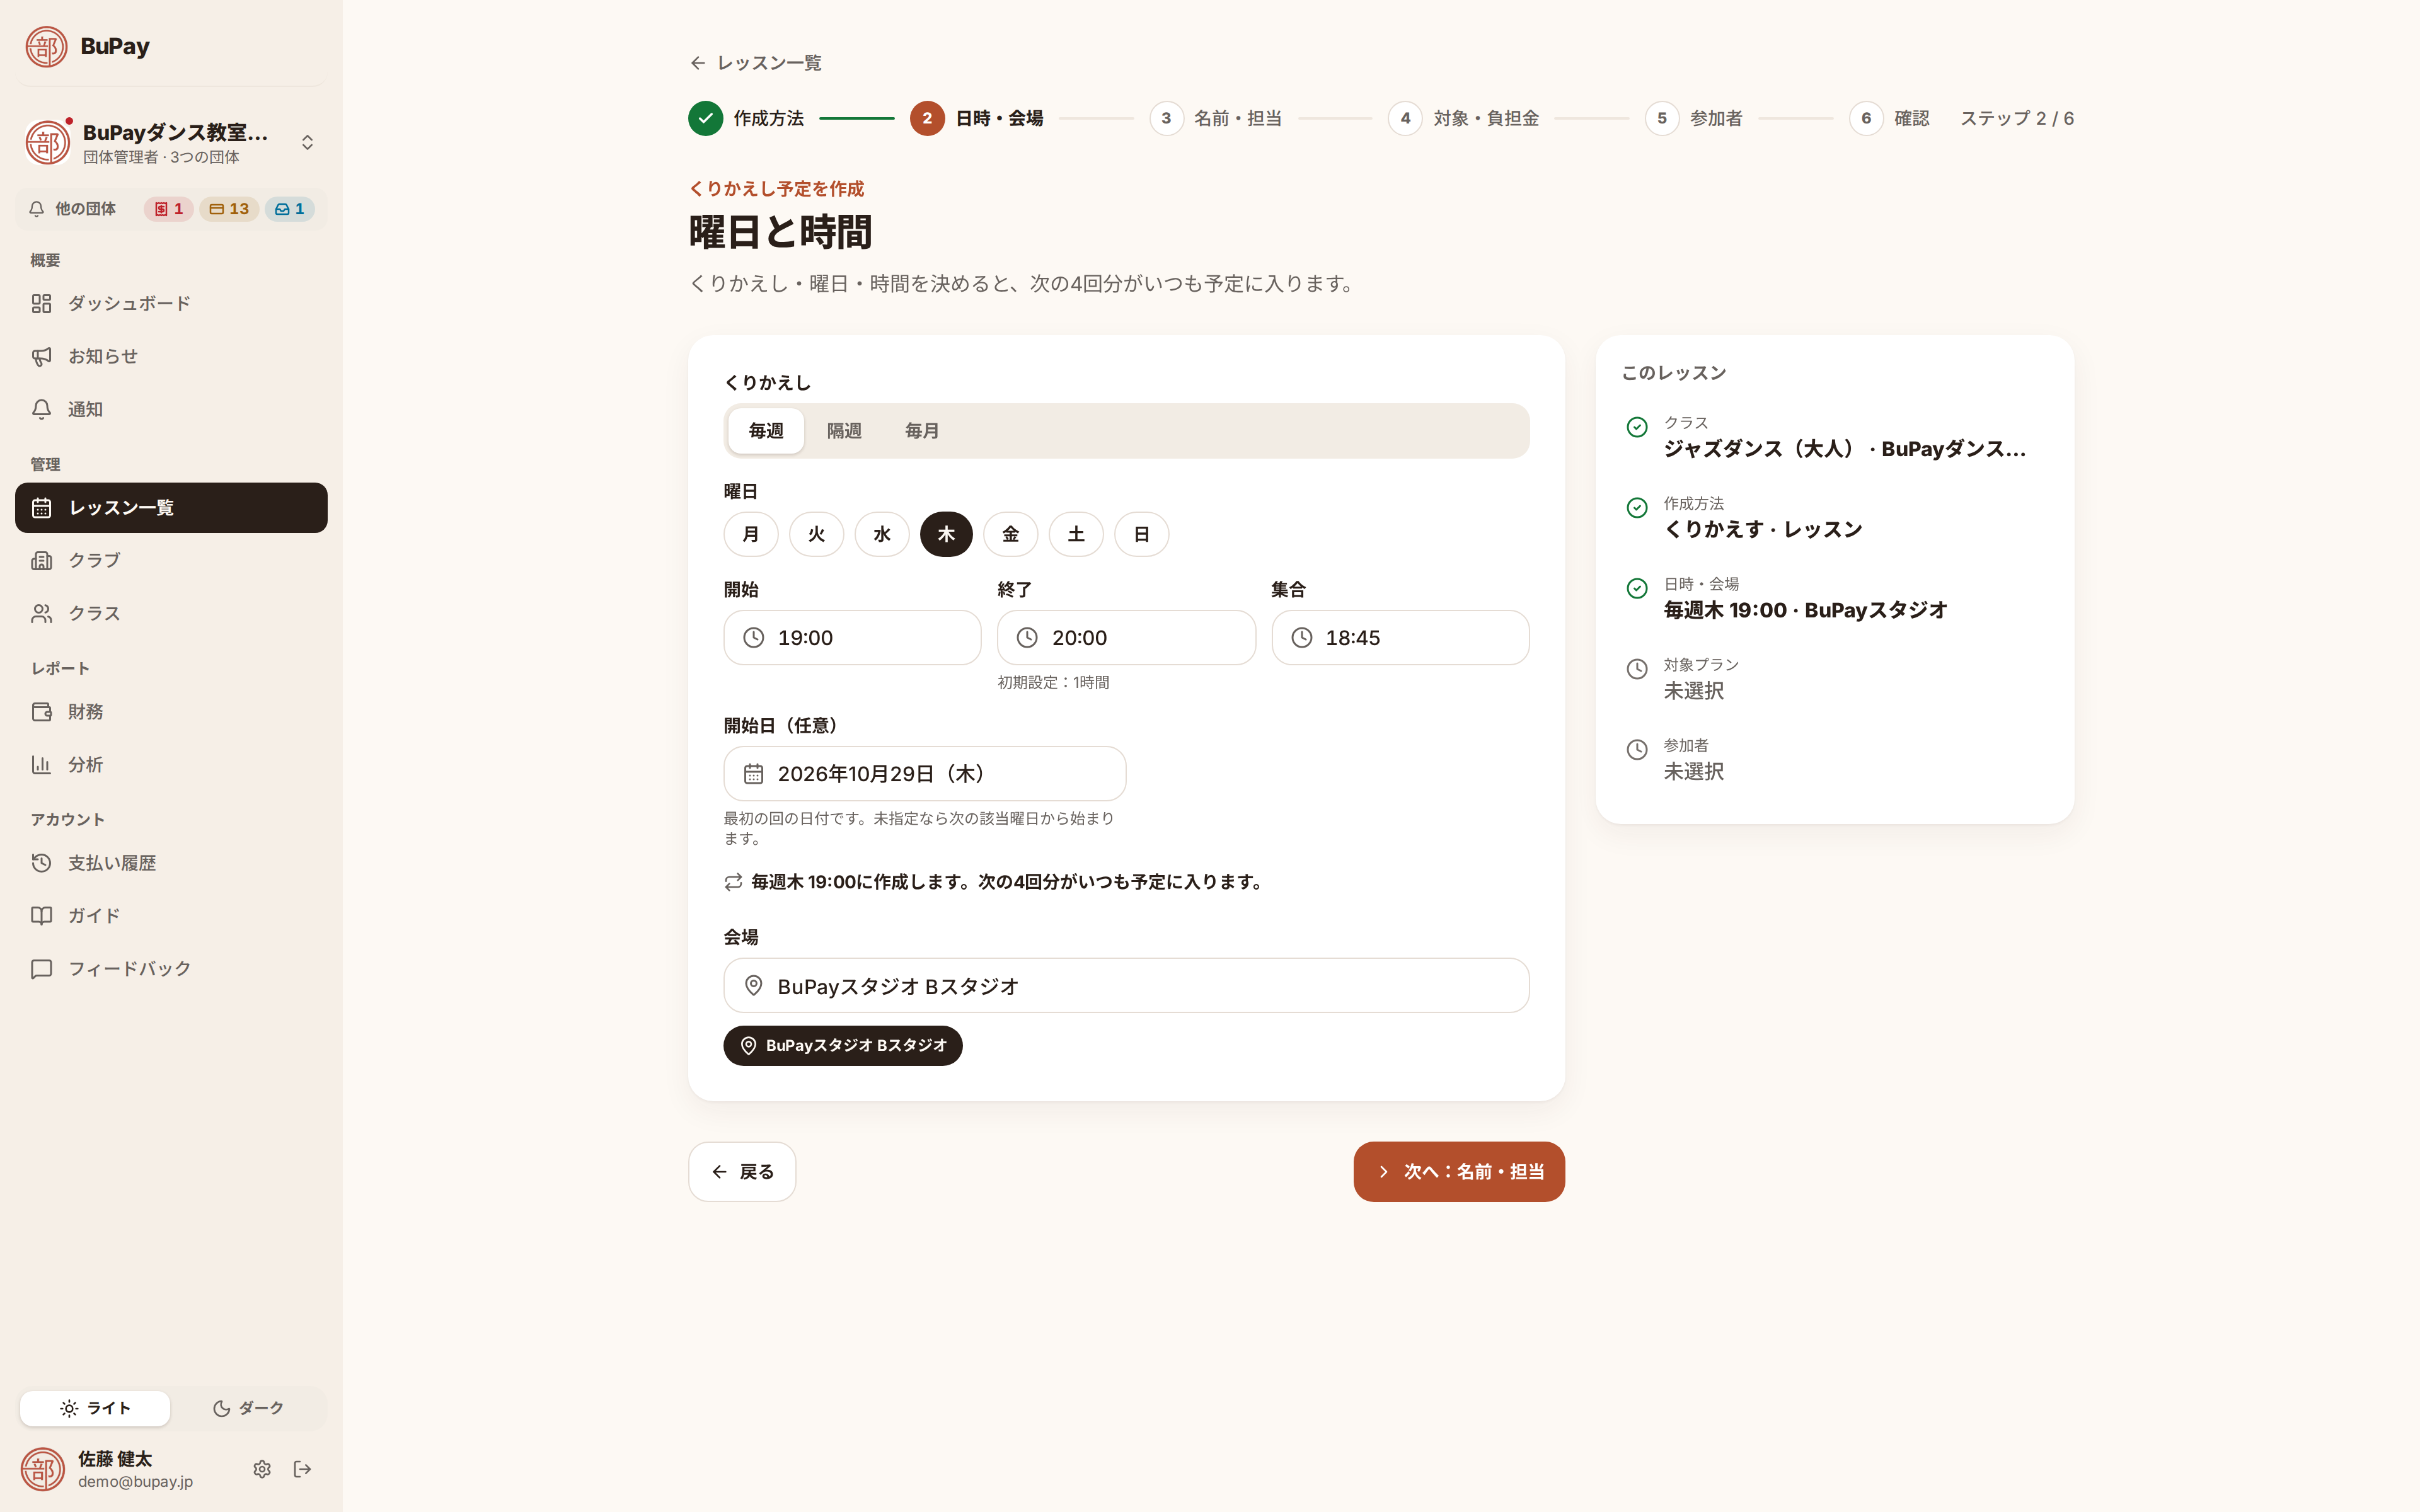Screen dimensions: 2420x1512
Task: Click 次へ：名前・担当 button
Action: (x=1459, y=1172)
